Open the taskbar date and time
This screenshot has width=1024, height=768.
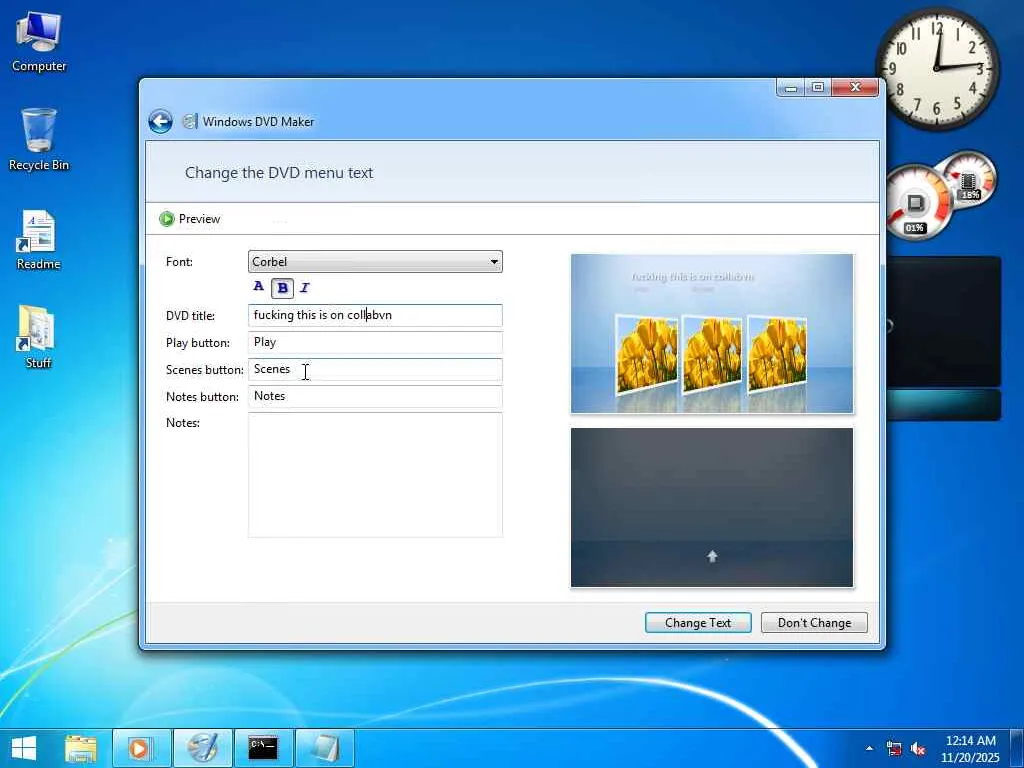(x=970, y=748)
